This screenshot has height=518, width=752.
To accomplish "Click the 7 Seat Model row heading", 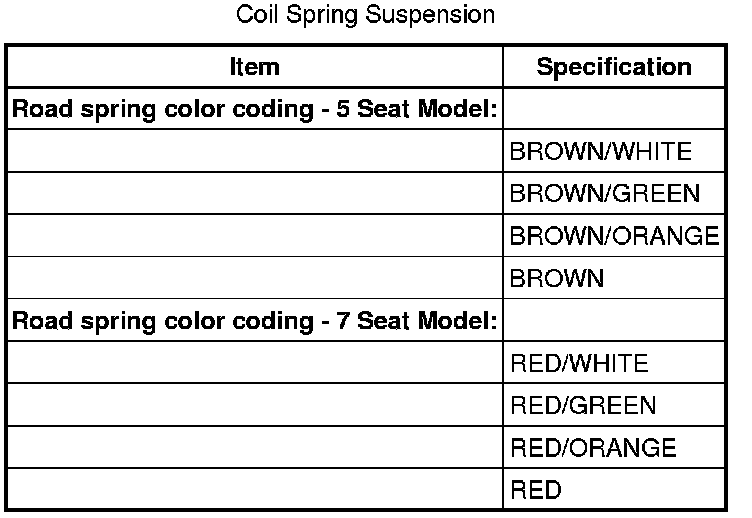I will [x=255, y=320].
